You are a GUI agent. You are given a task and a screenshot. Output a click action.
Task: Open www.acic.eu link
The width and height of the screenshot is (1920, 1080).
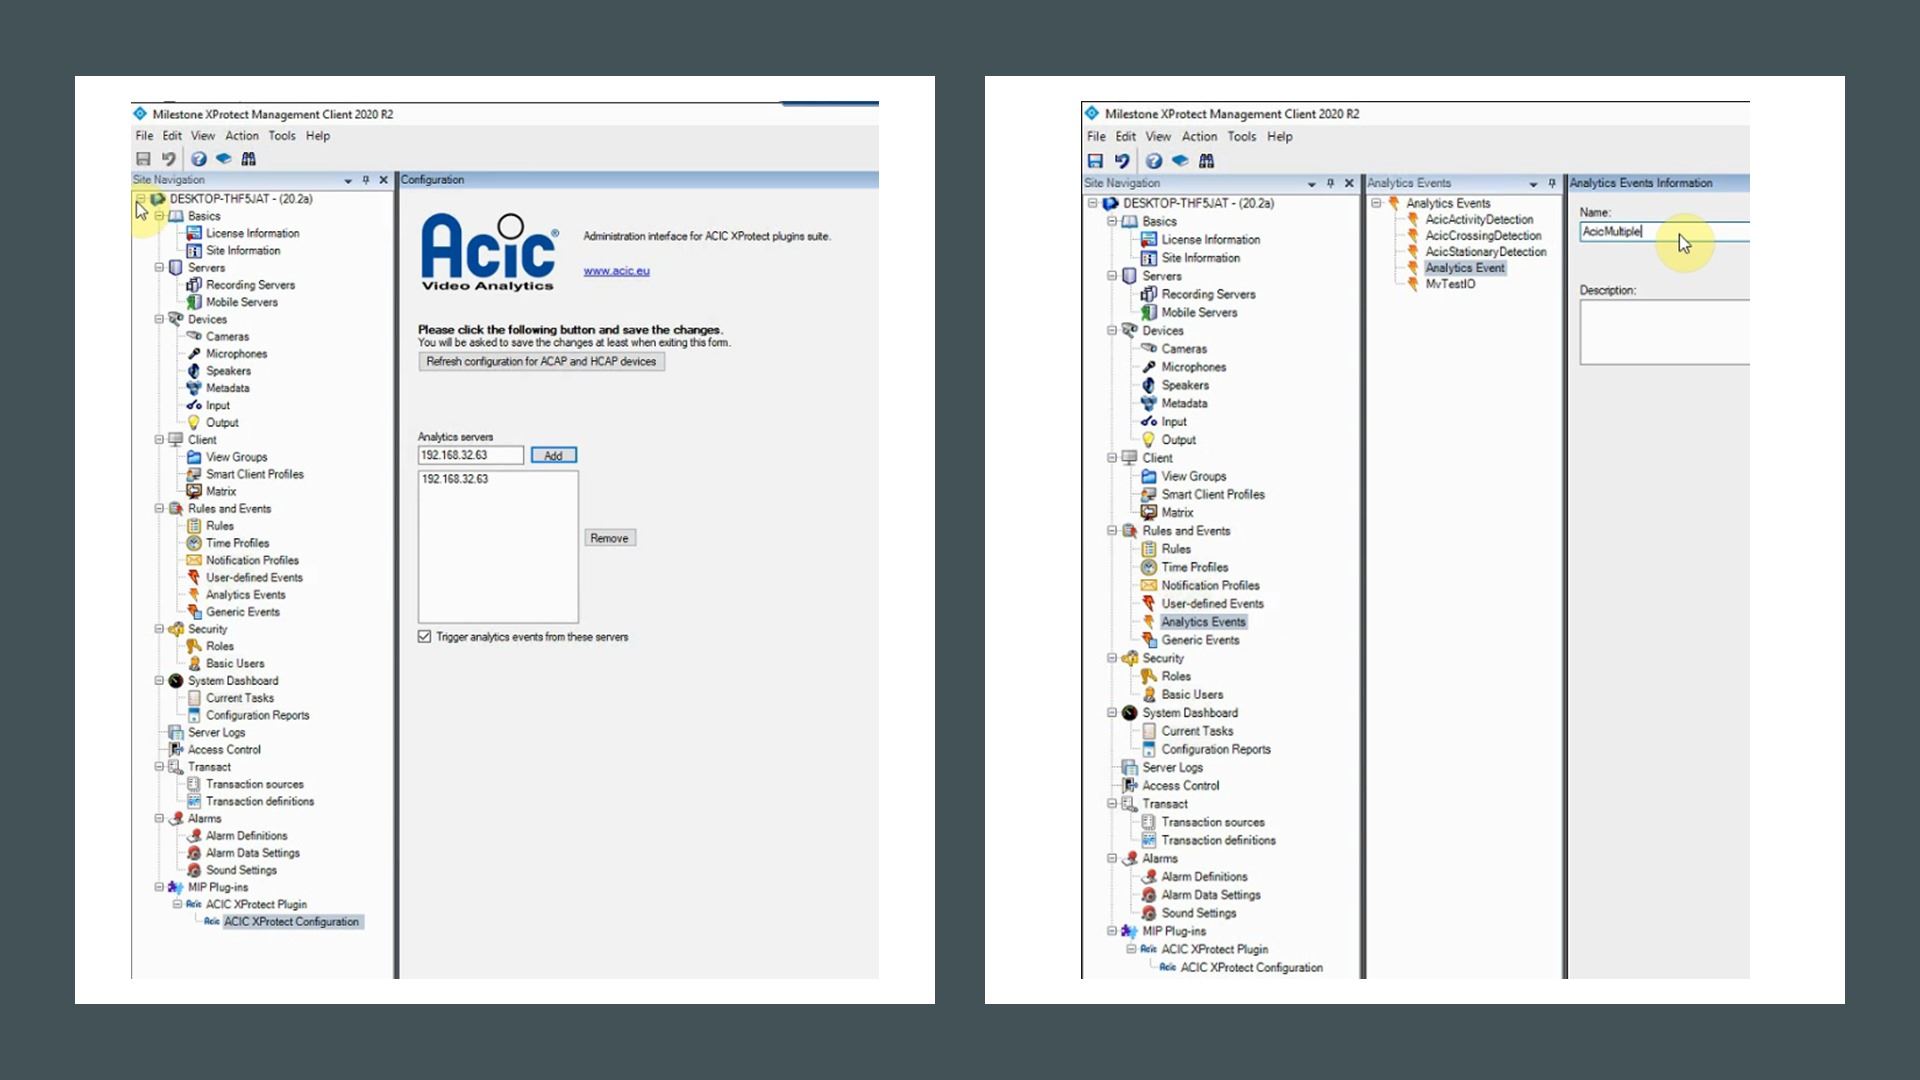point(616,271)
